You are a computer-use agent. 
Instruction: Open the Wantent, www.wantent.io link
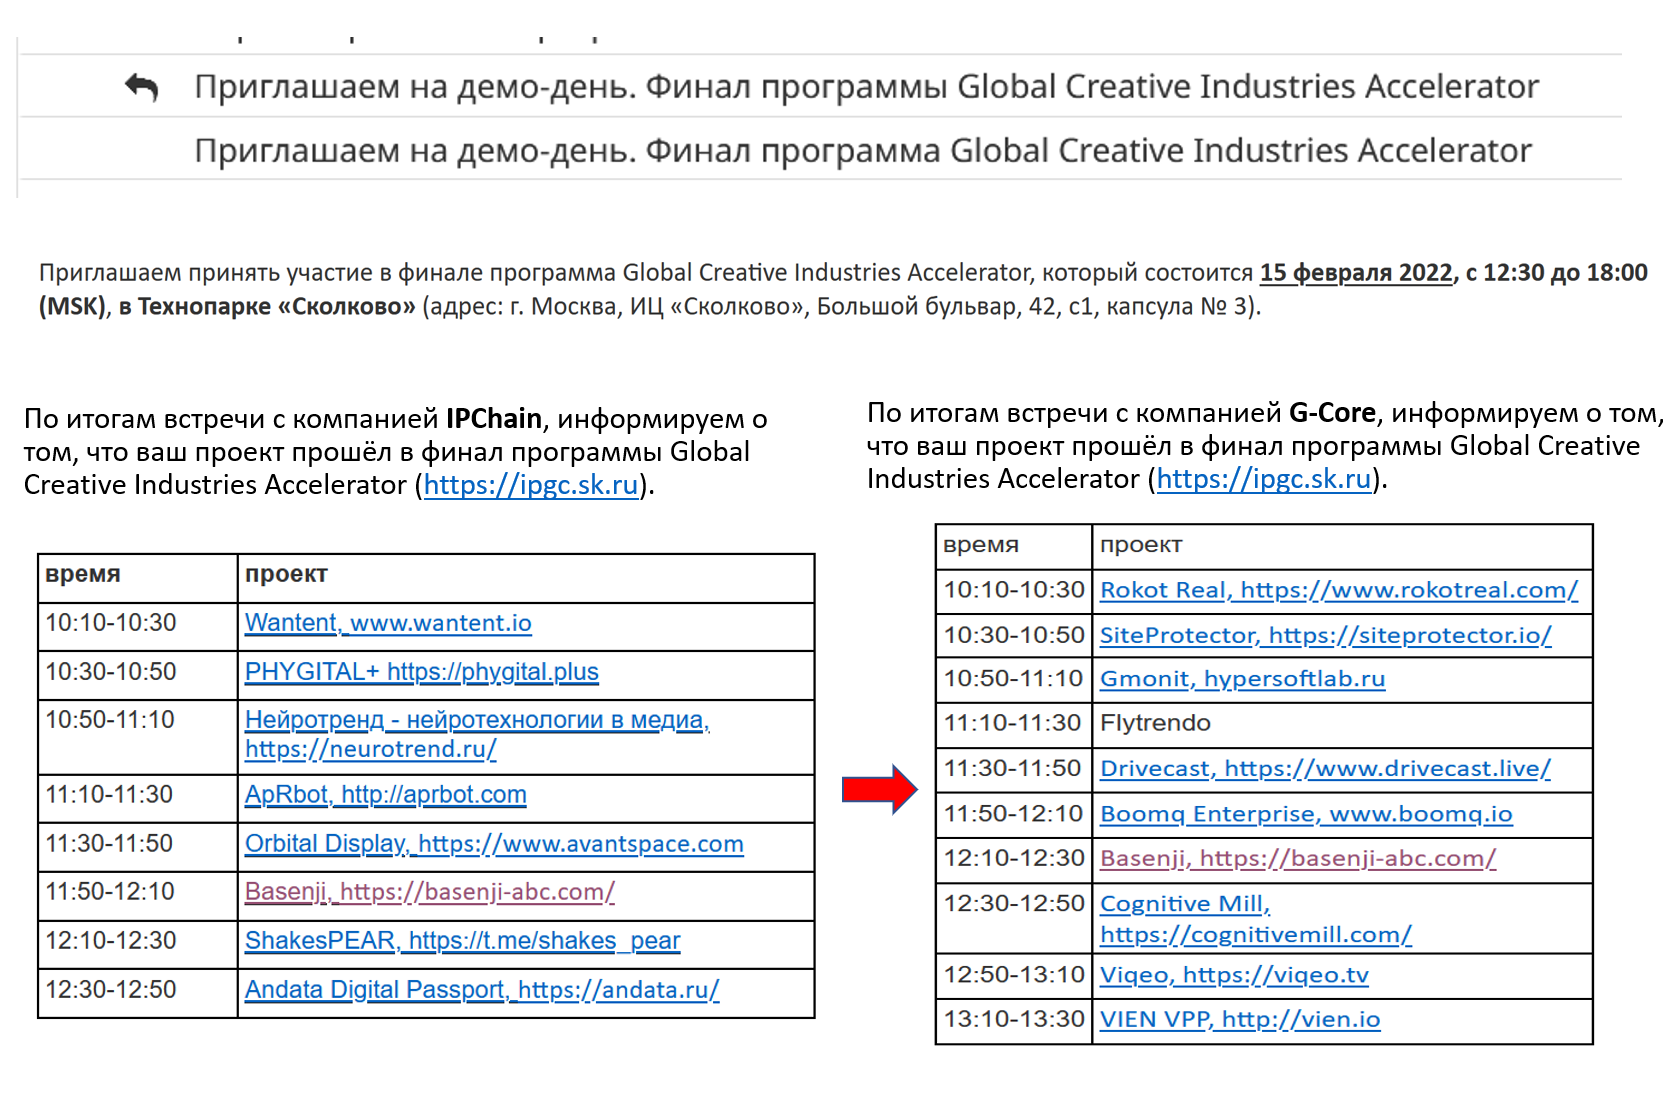[388, 623]
